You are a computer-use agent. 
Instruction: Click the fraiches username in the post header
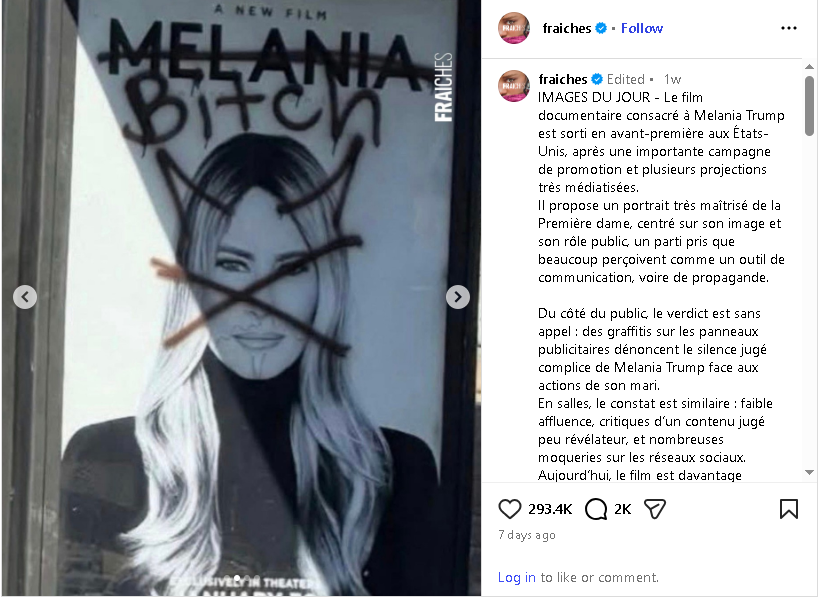tap(566, 28)
